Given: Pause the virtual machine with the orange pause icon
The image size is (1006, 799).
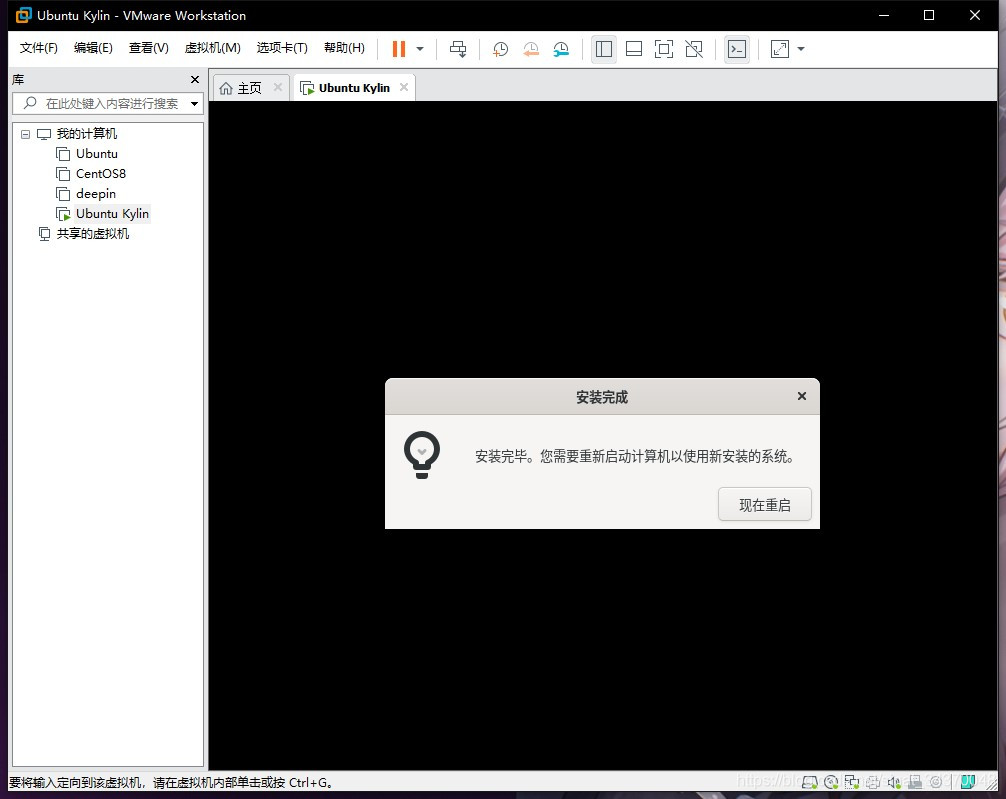Looking at the screenshot, I should (398, 49).
